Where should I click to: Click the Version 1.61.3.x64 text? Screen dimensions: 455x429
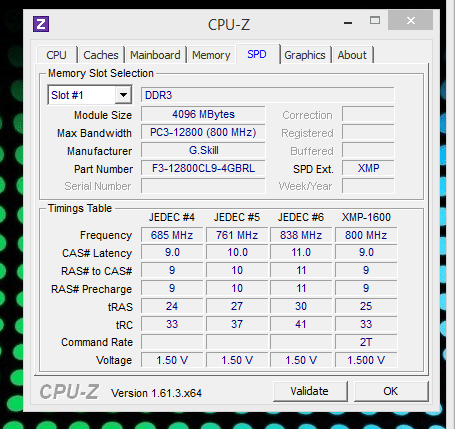(x=156, y=393)
